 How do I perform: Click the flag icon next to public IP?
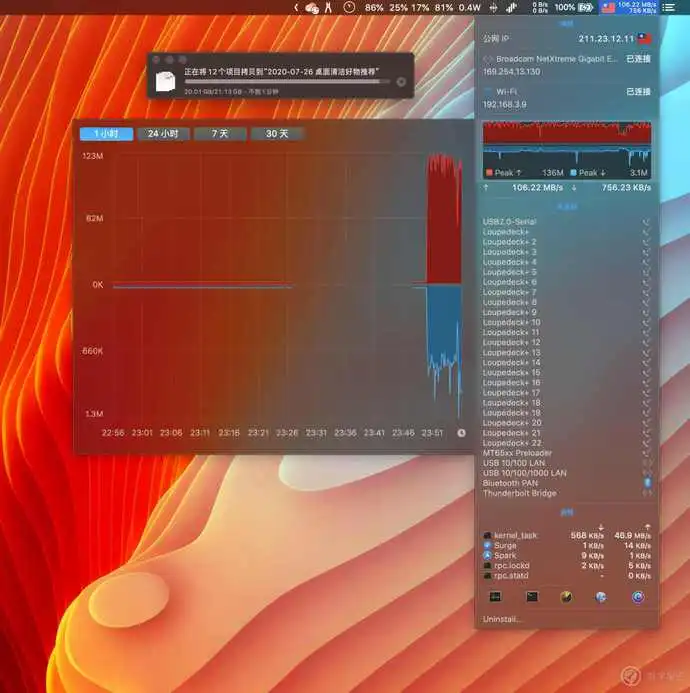coord(644,38)
